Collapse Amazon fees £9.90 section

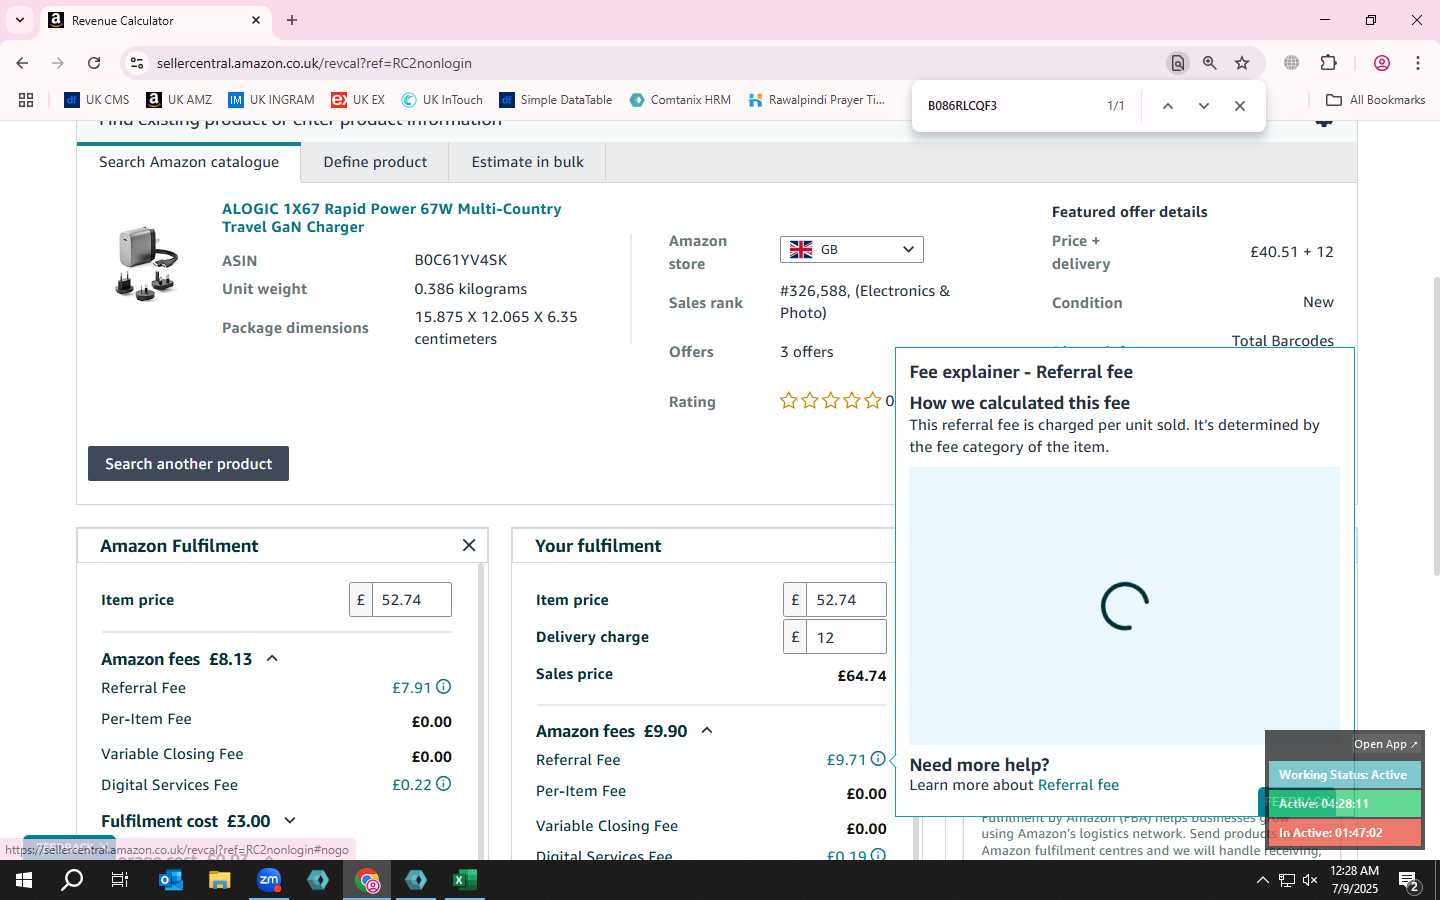707,731
